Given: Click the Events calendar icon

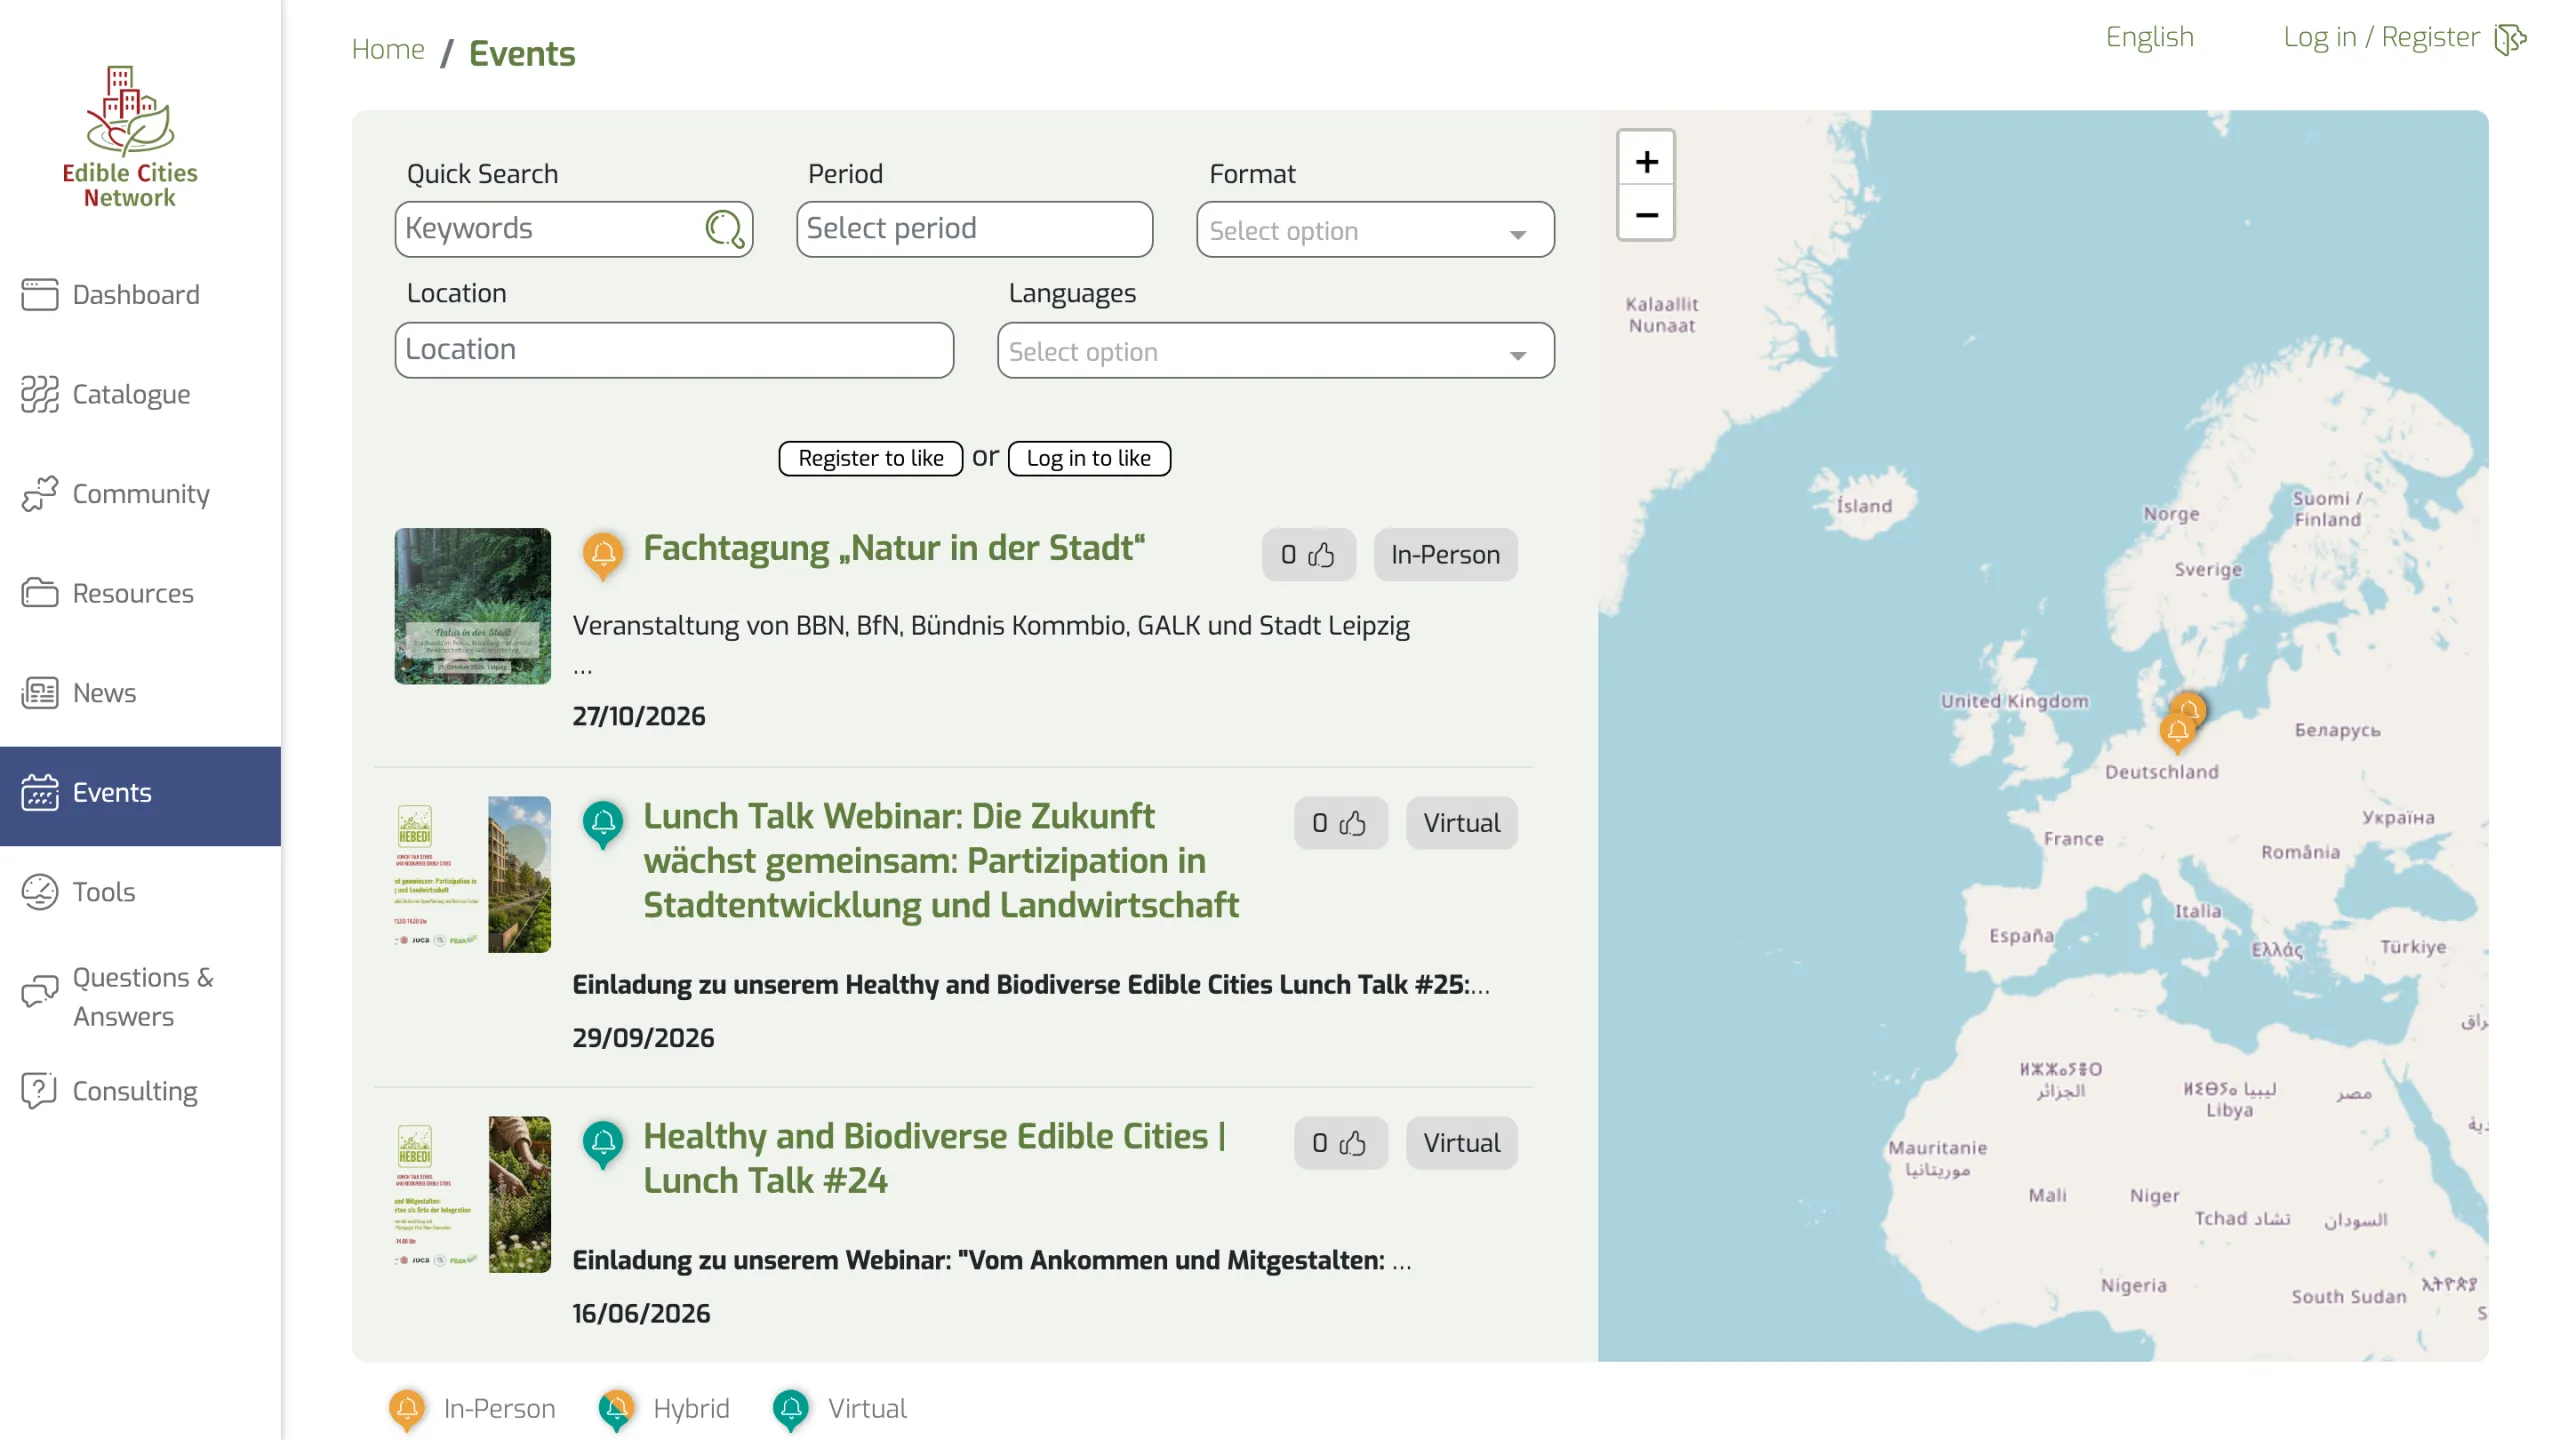Looking at the screenshot, I should coord(40,792).
